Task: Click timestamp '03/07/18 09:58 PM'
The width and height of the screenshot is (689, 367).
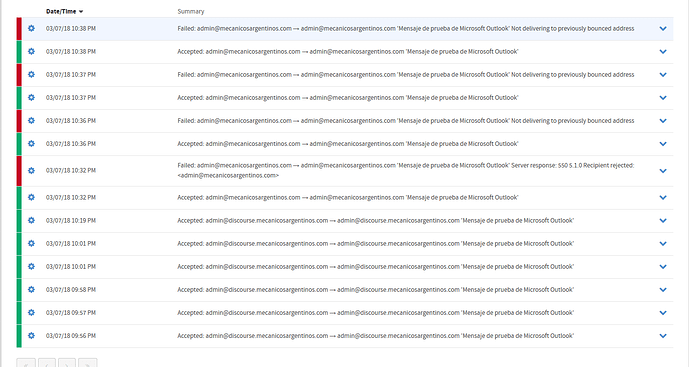Action: pyautogui.click(x=71, y=290)
